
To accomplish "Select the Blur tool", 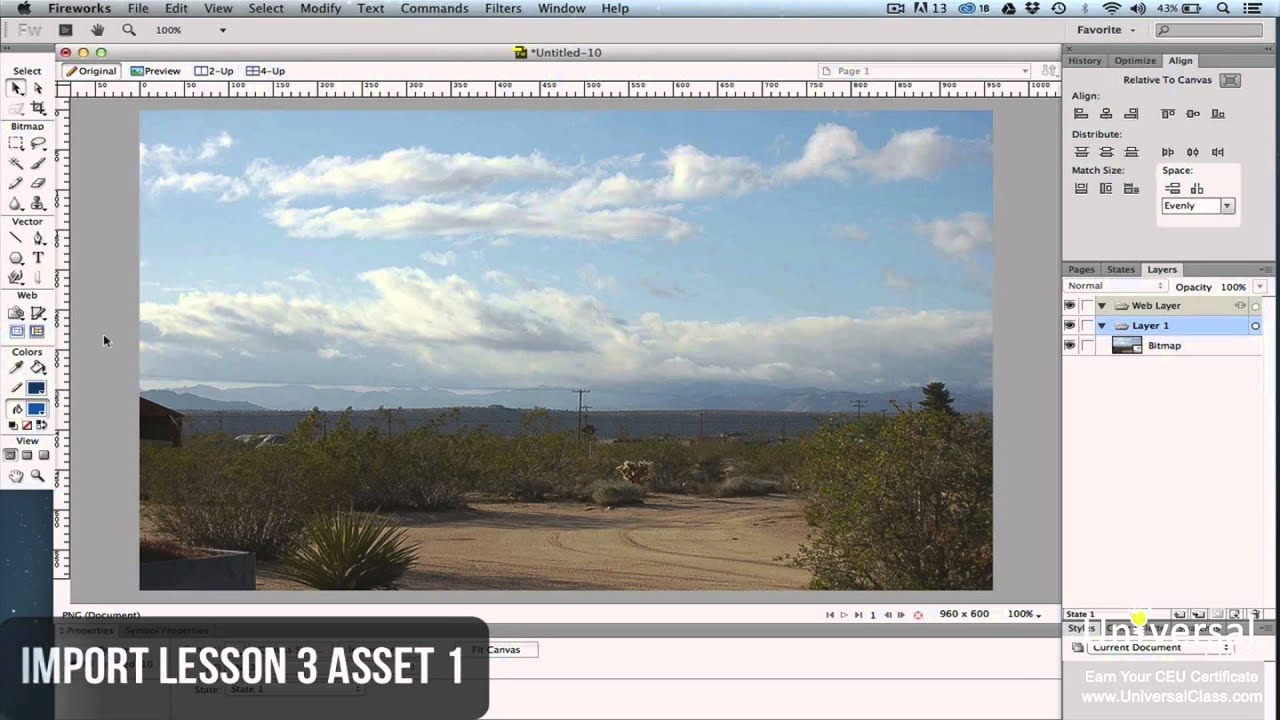I will tap(16, 203).
